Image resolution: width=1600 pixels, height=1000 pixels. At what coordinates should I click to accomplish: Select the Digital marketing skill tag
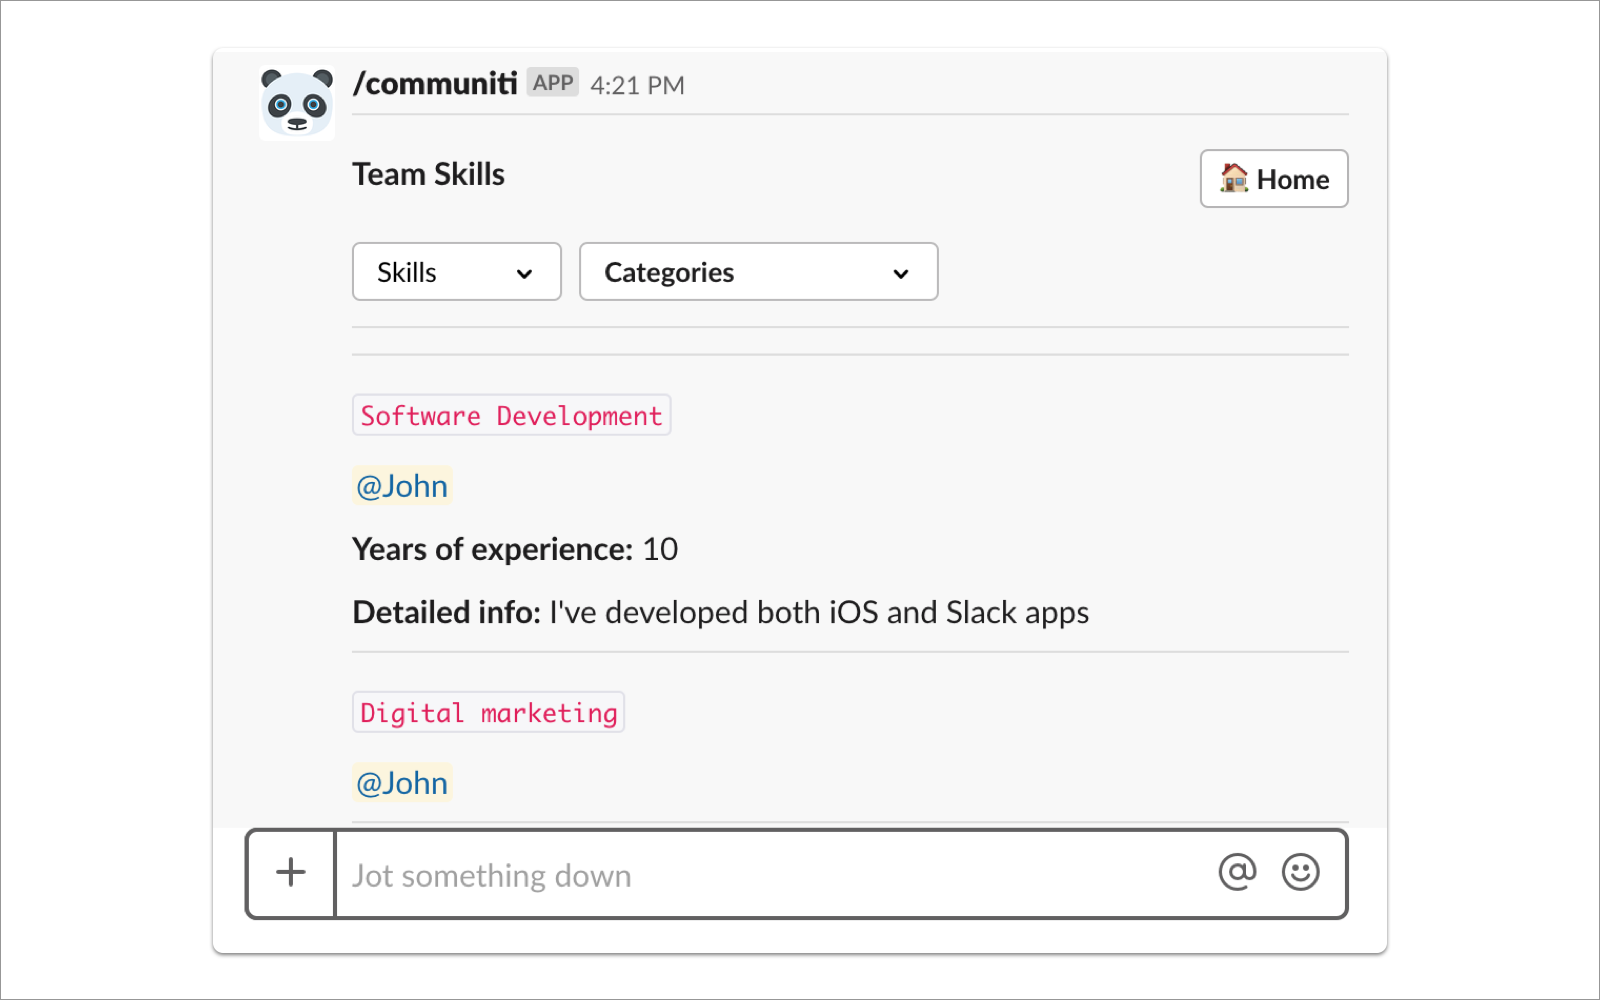(x=488, y=713)
